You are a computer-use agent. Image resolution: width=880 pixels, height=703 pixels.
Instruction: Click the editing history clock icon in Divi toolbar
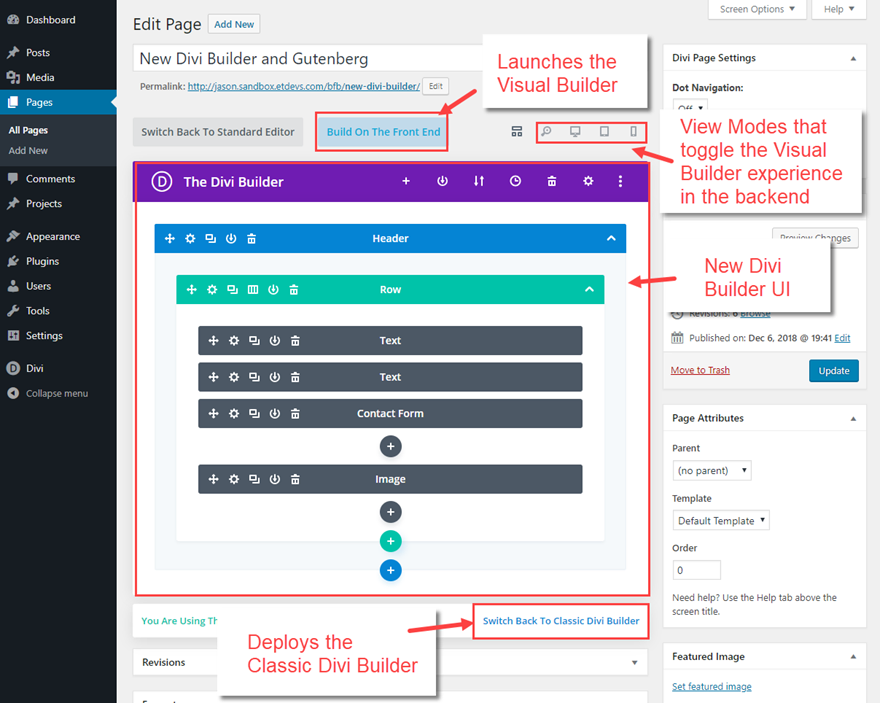[x=514, y=181]
